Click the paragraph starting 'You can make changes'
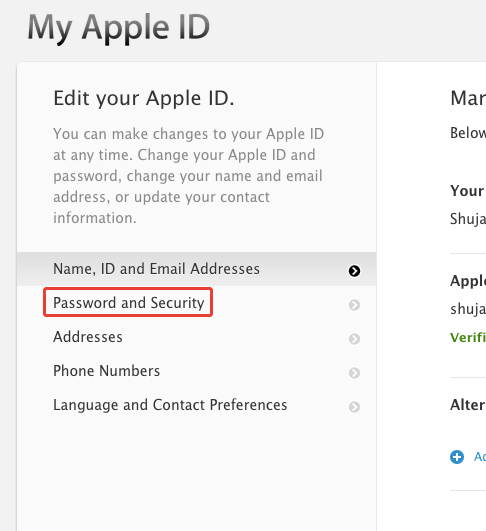Screen dimensions: 486x531 188,176
